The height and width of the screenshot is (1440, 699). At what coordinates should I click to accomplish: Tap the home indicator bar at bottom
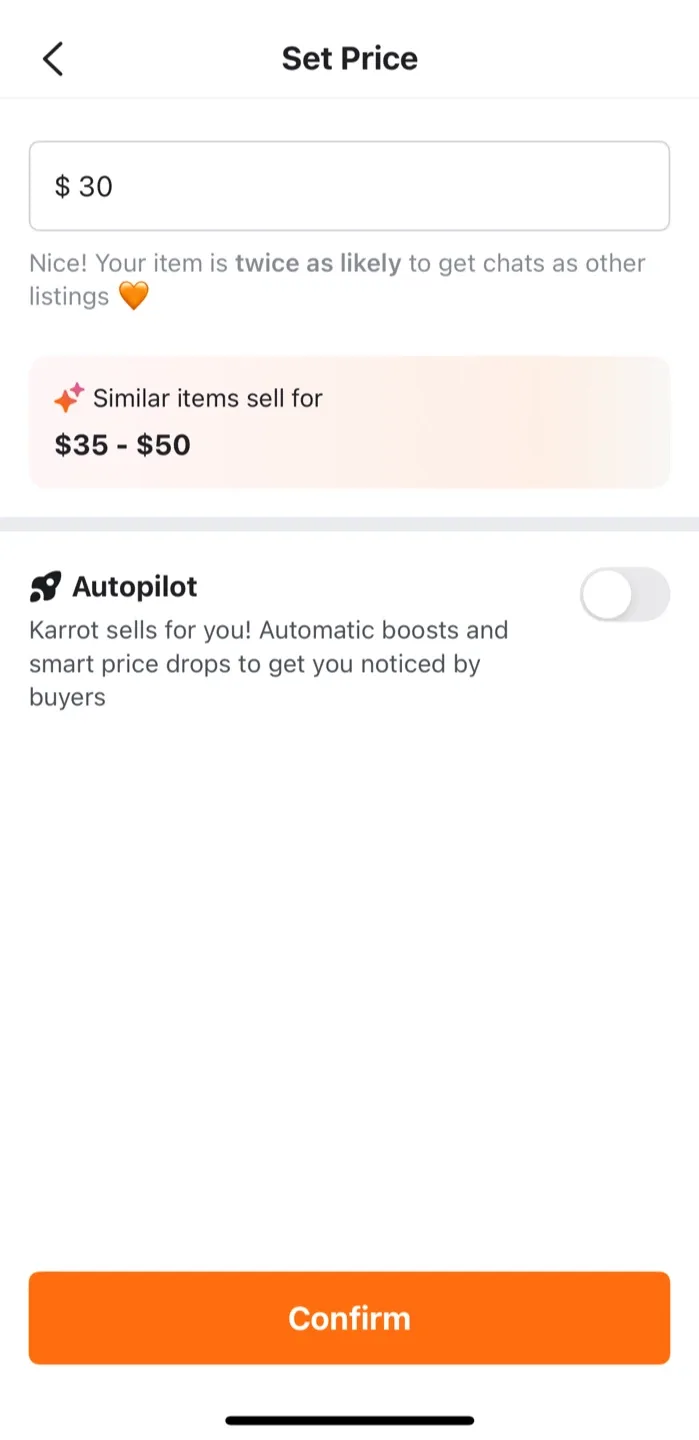[x=349, y=1420]
